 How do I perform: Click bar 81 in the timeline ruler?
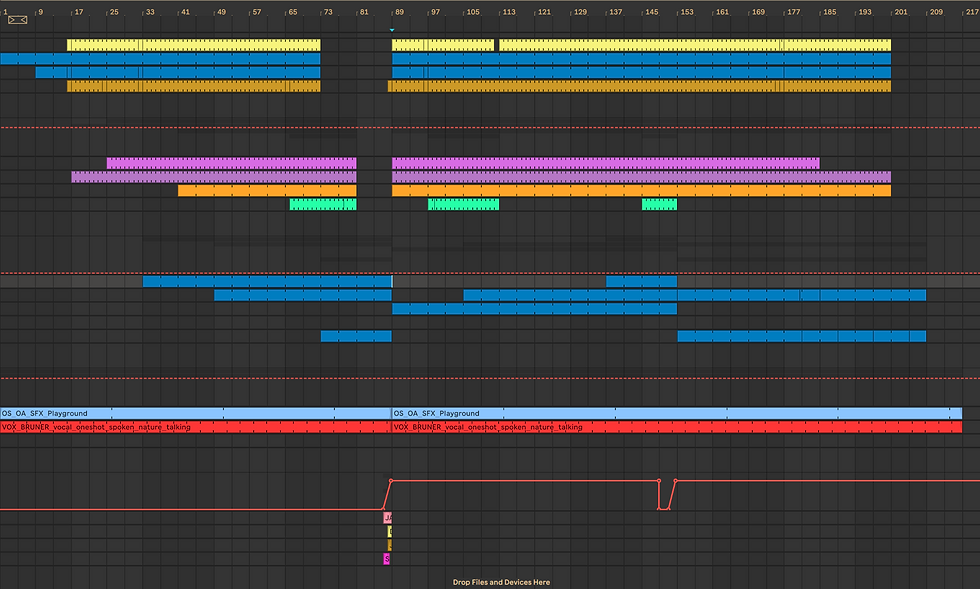click(364, 12)
